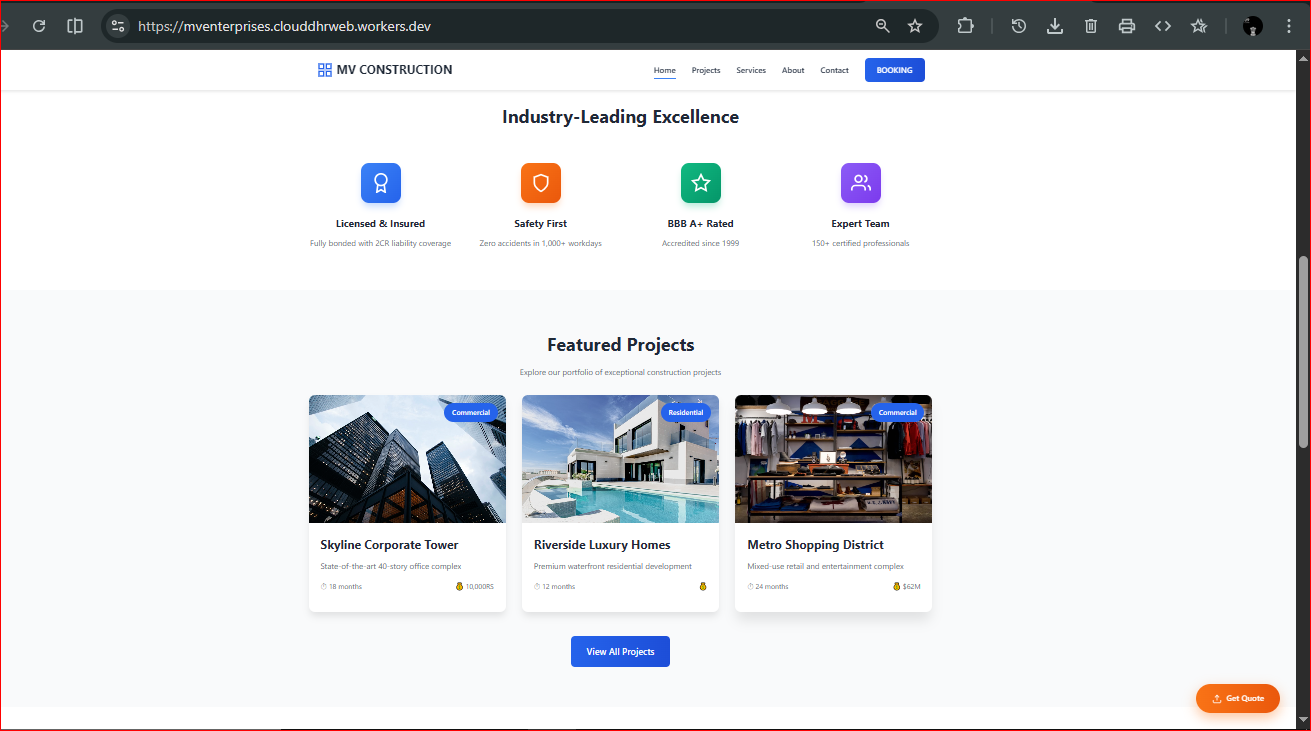Open downloads from the toolbar

coord(1054,26)
